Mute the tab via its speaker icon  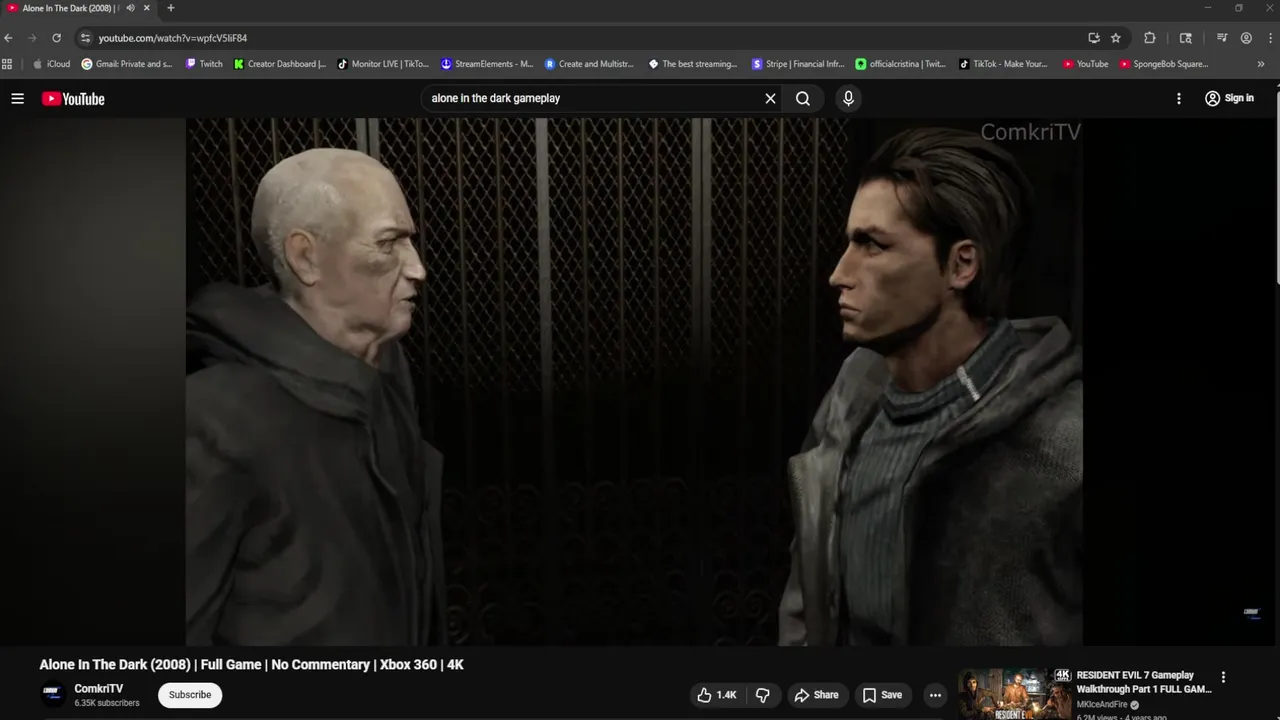coord(130,8)
